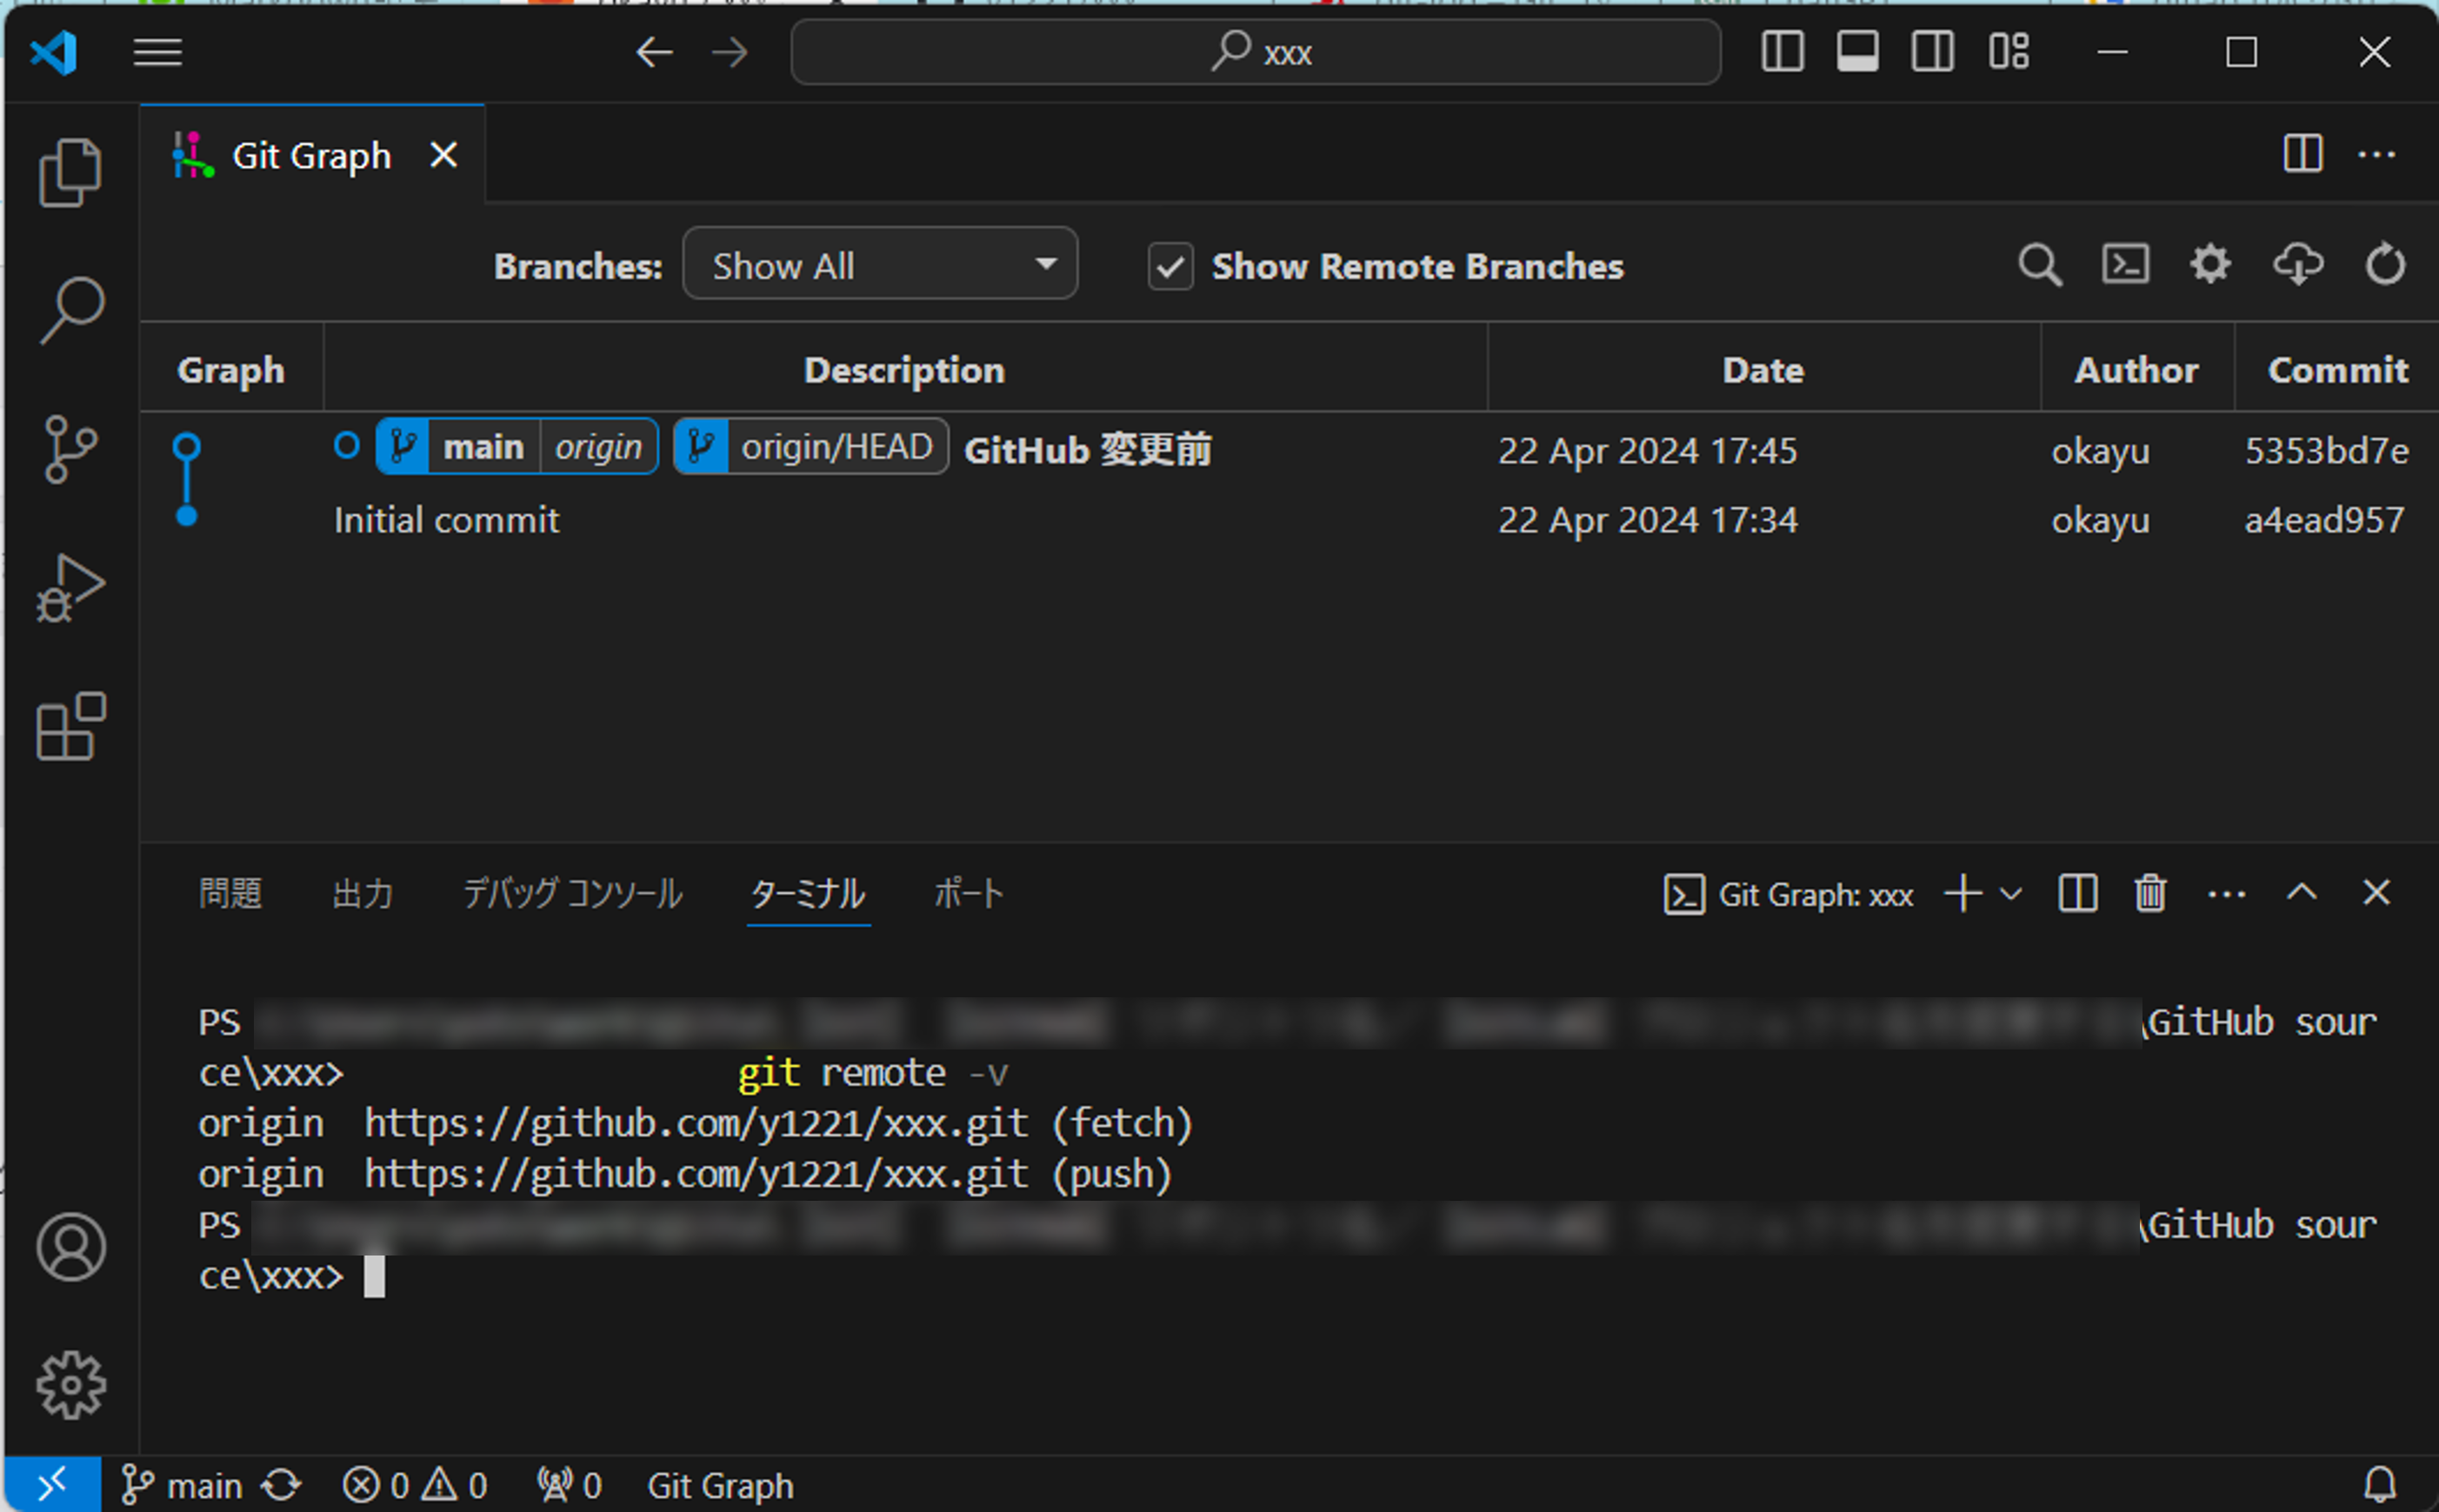Open Branches Show All dropdown
Viewport: 2439px width, 1512px height.
(x=879, y=264)
